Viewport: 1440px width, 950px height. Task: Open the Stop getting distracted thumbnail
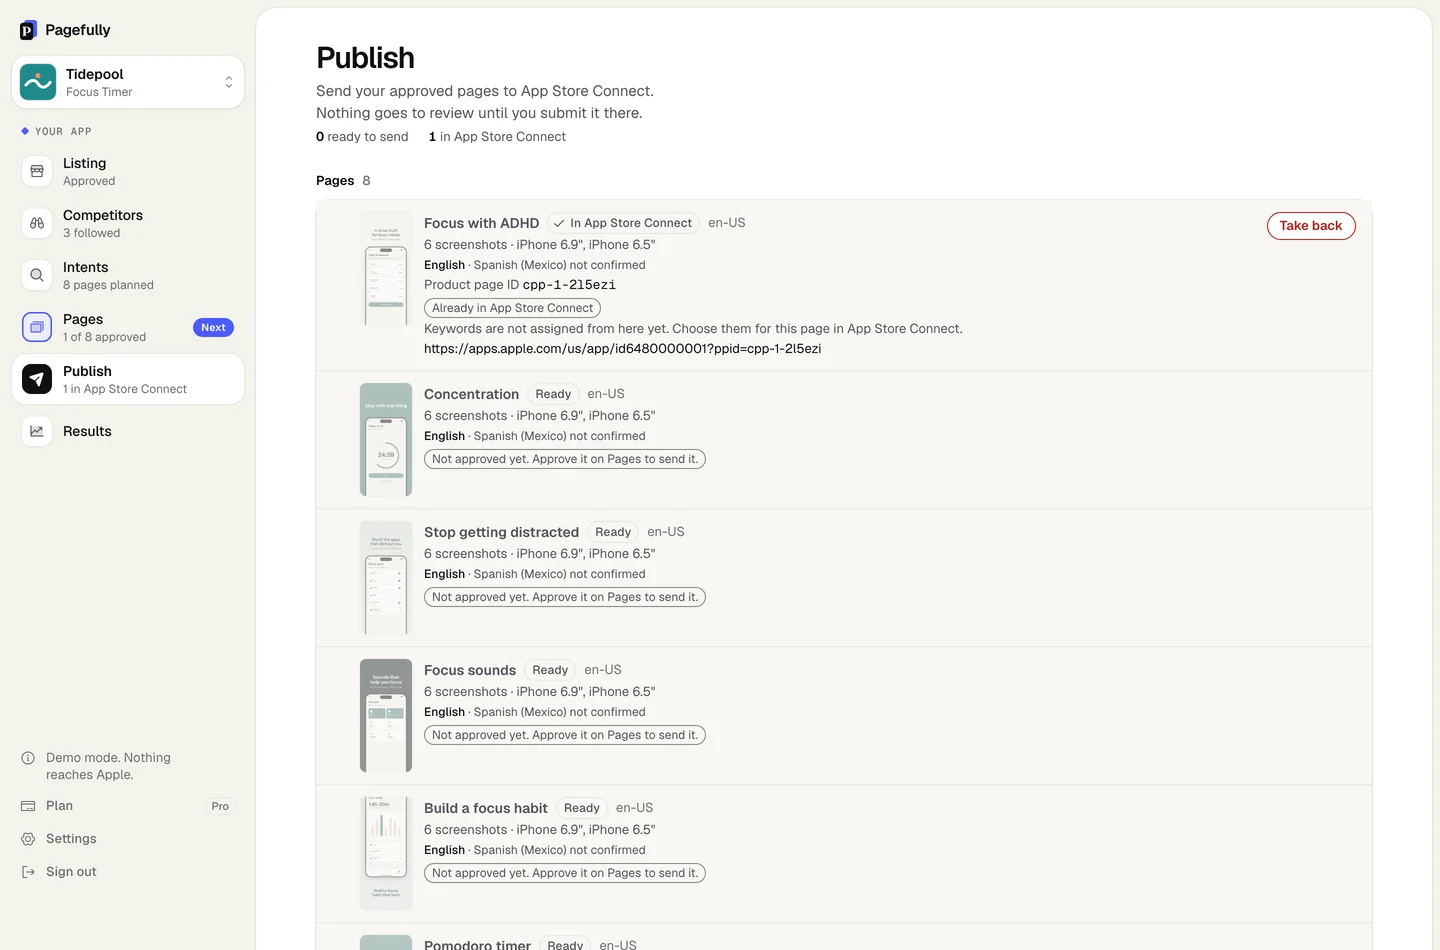click(x=386, y=578)
